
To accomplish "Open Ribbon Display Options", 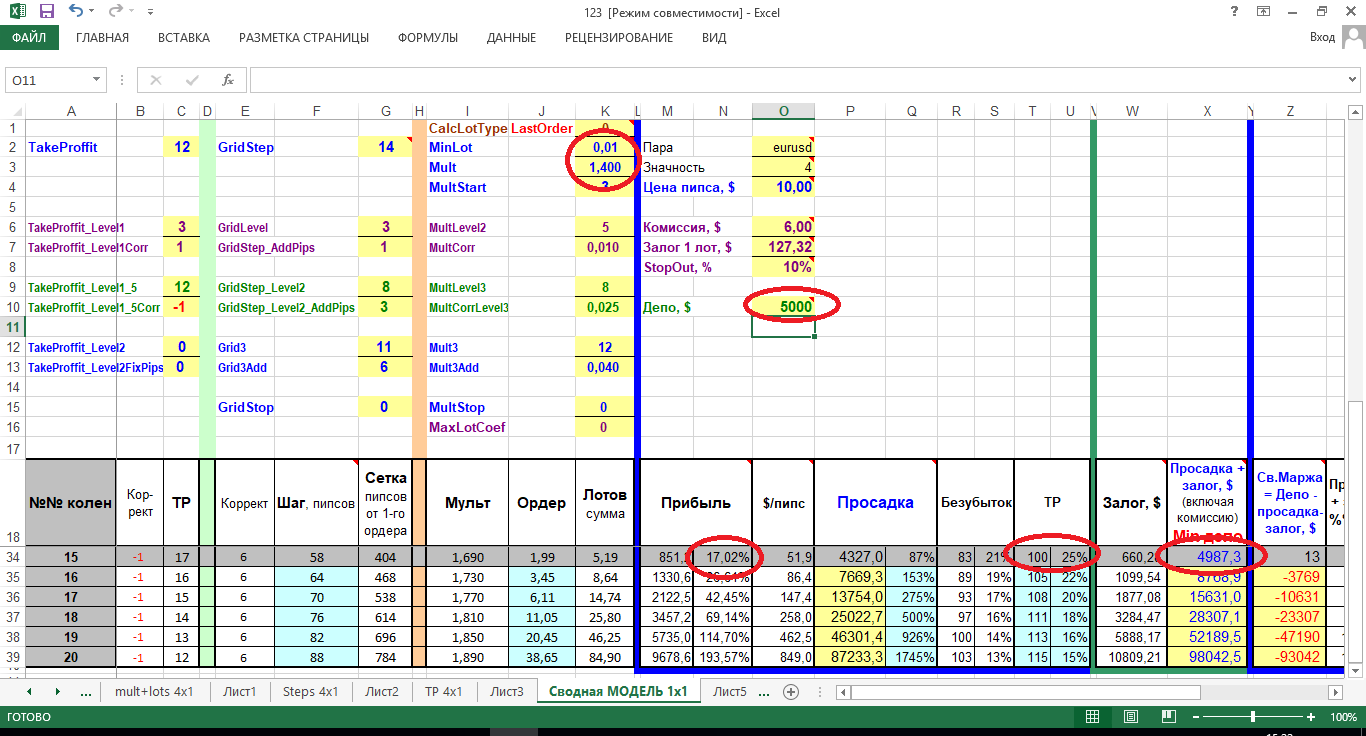I will (x=1263, y=12).
